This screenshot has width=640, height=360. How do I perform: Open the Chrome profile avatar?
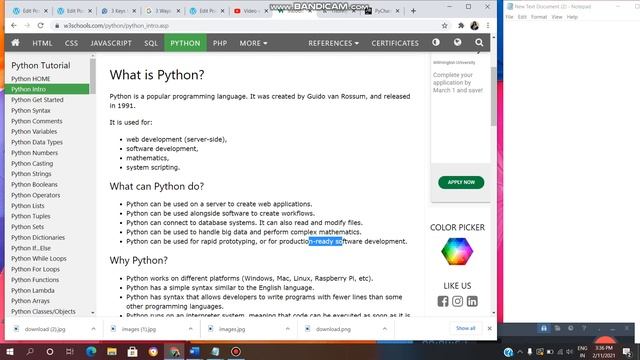point(474,26)
